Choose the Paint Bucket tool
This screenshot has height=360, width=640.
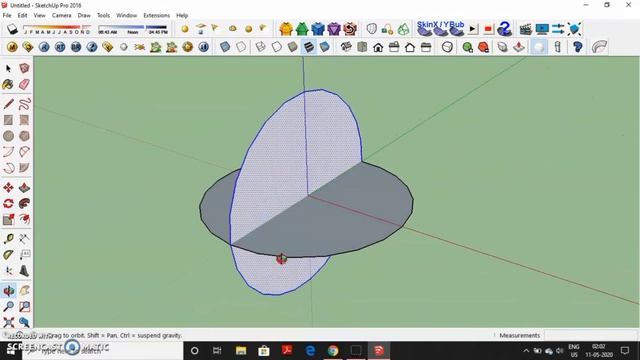8,84
